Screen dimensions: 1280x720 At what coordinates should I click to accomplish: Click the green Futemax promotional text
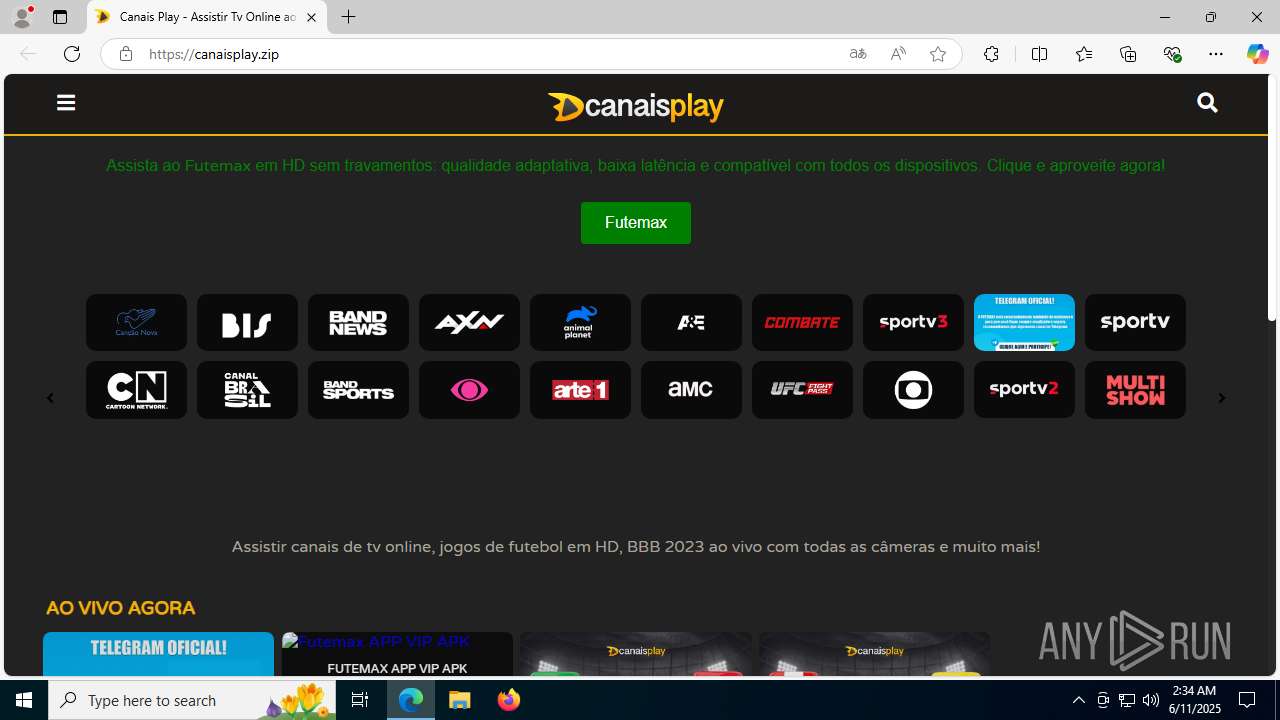click(635, 165)
